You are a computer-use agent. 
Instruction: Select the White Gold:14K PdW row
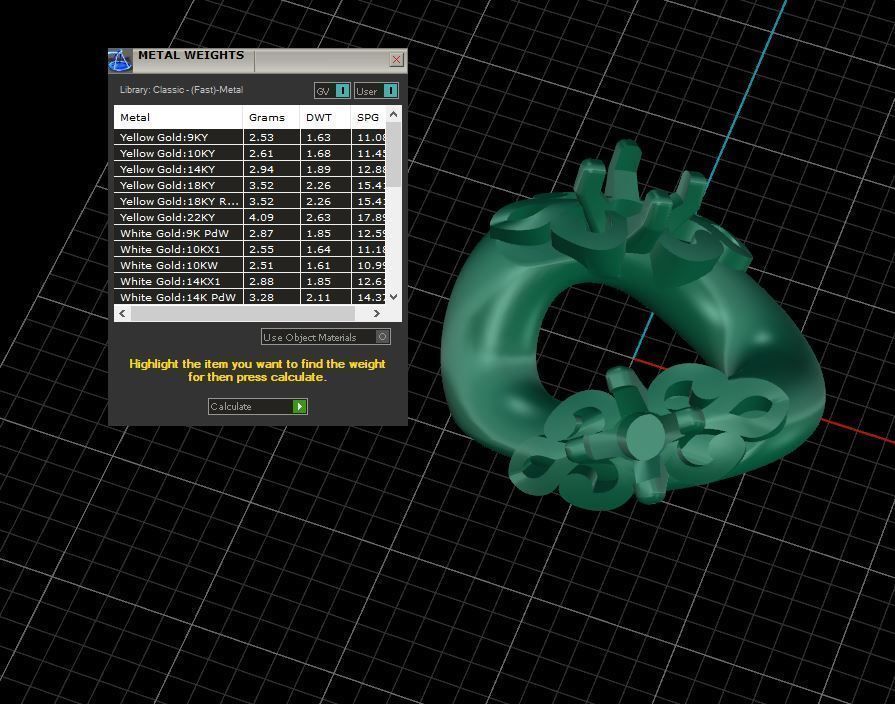(x=250, y=297)
